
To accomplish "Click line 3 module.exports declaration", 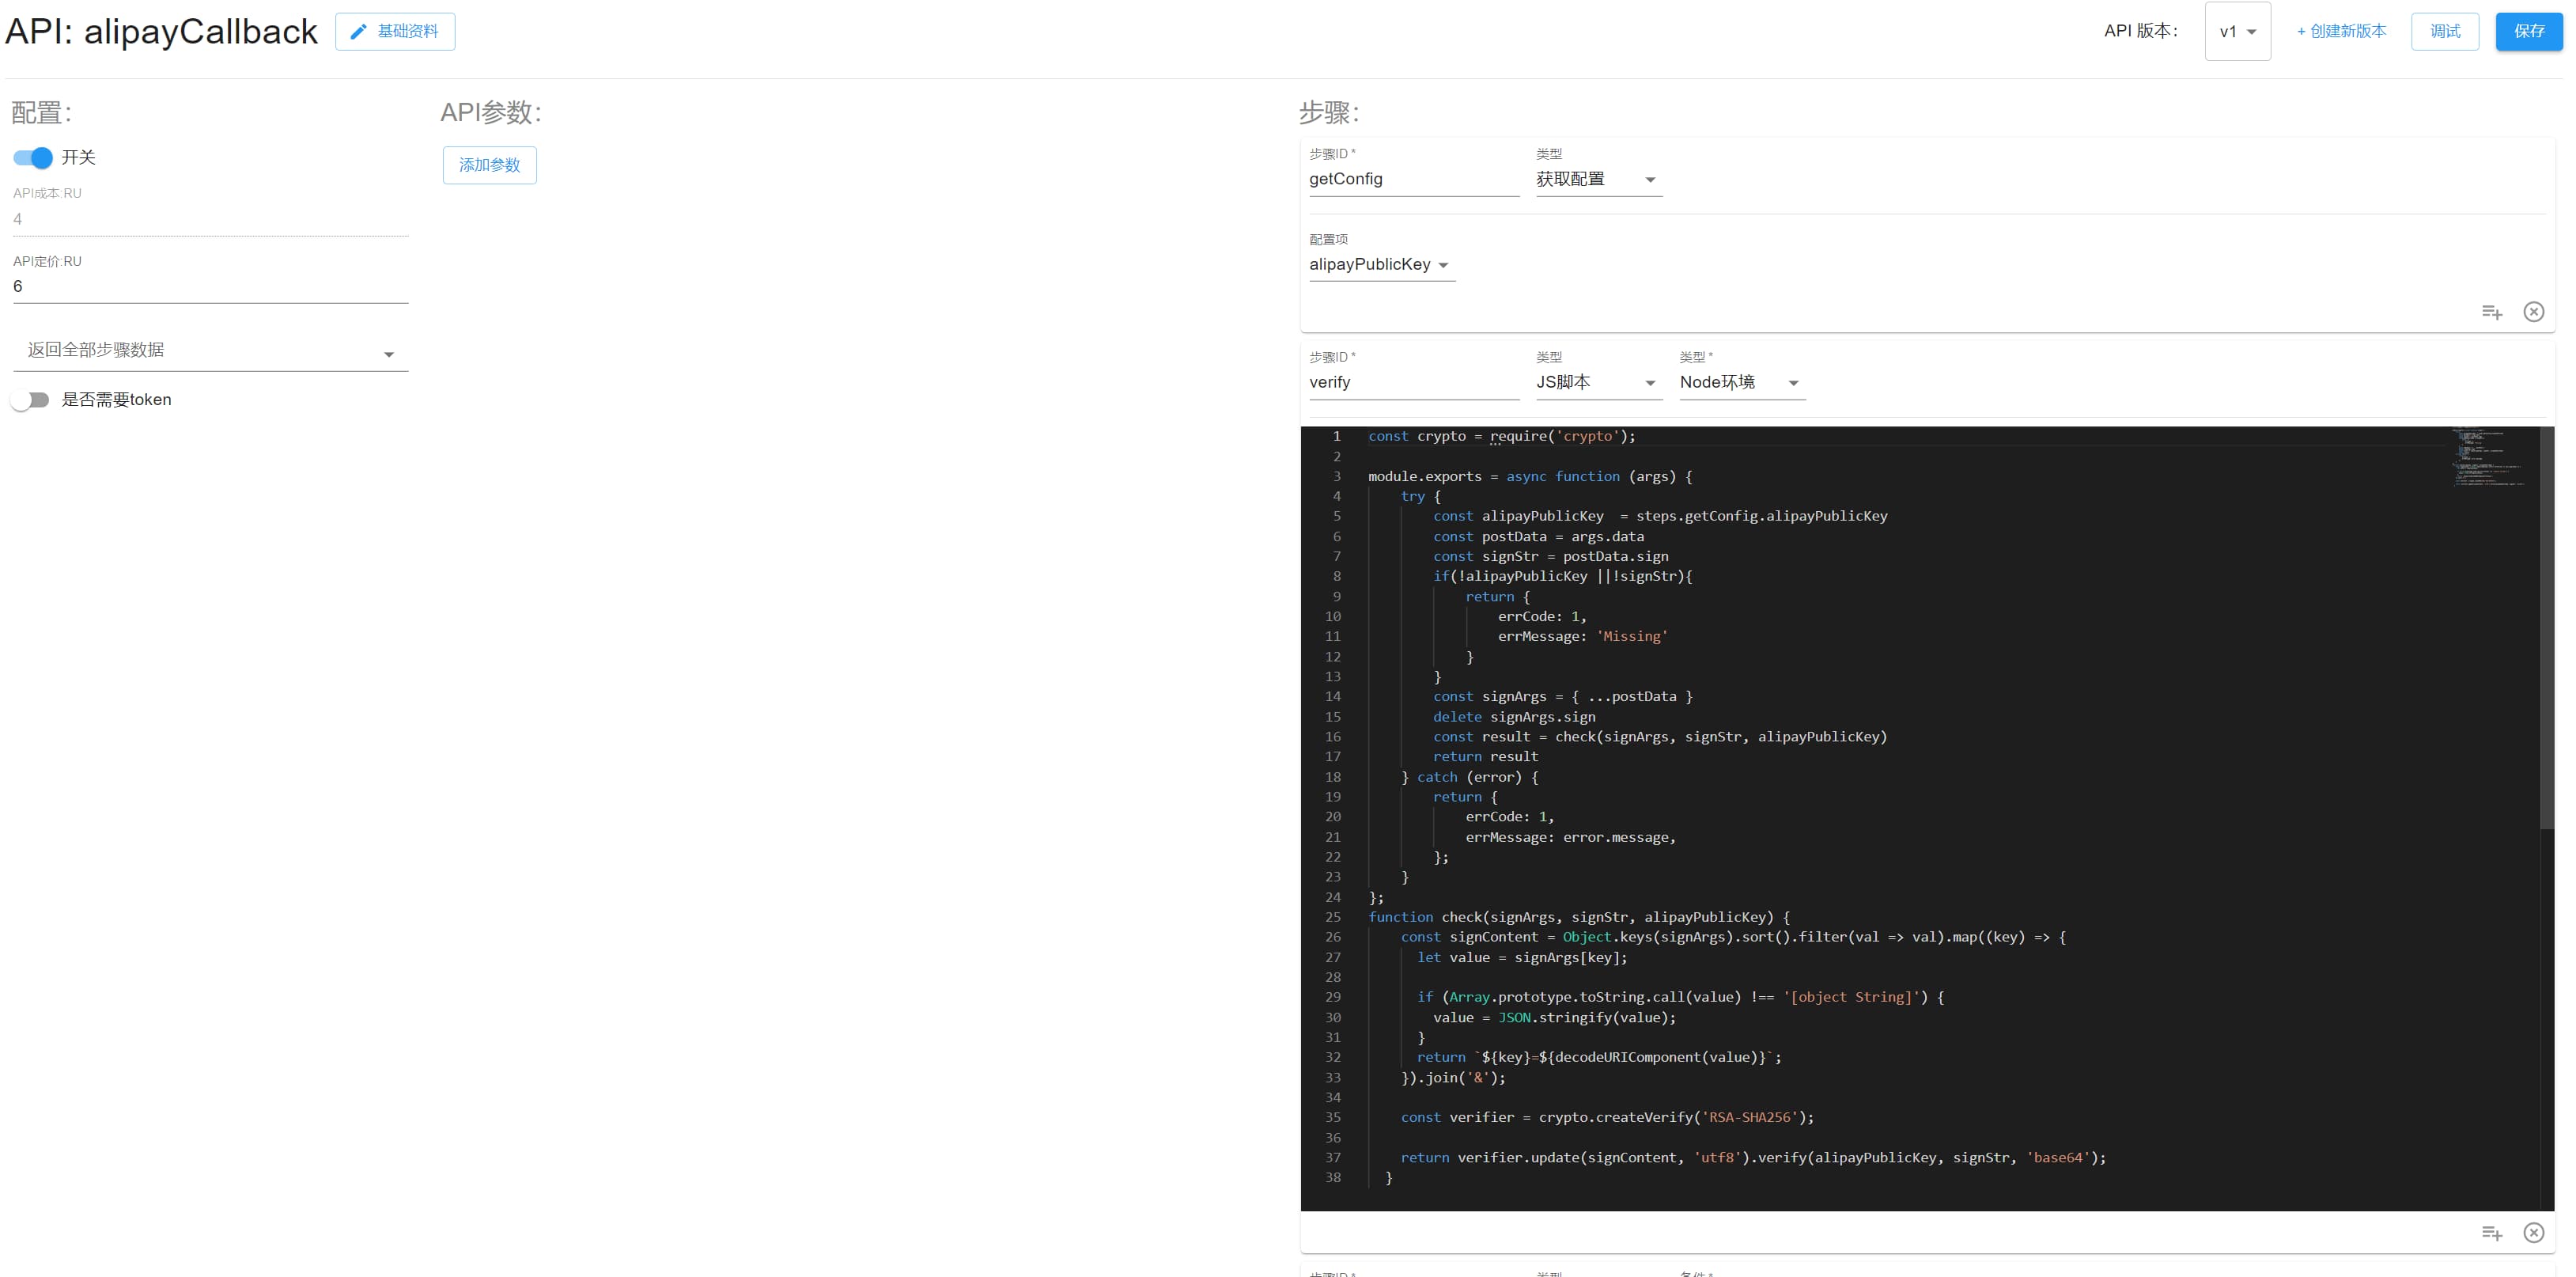I will click(1530, 477).
